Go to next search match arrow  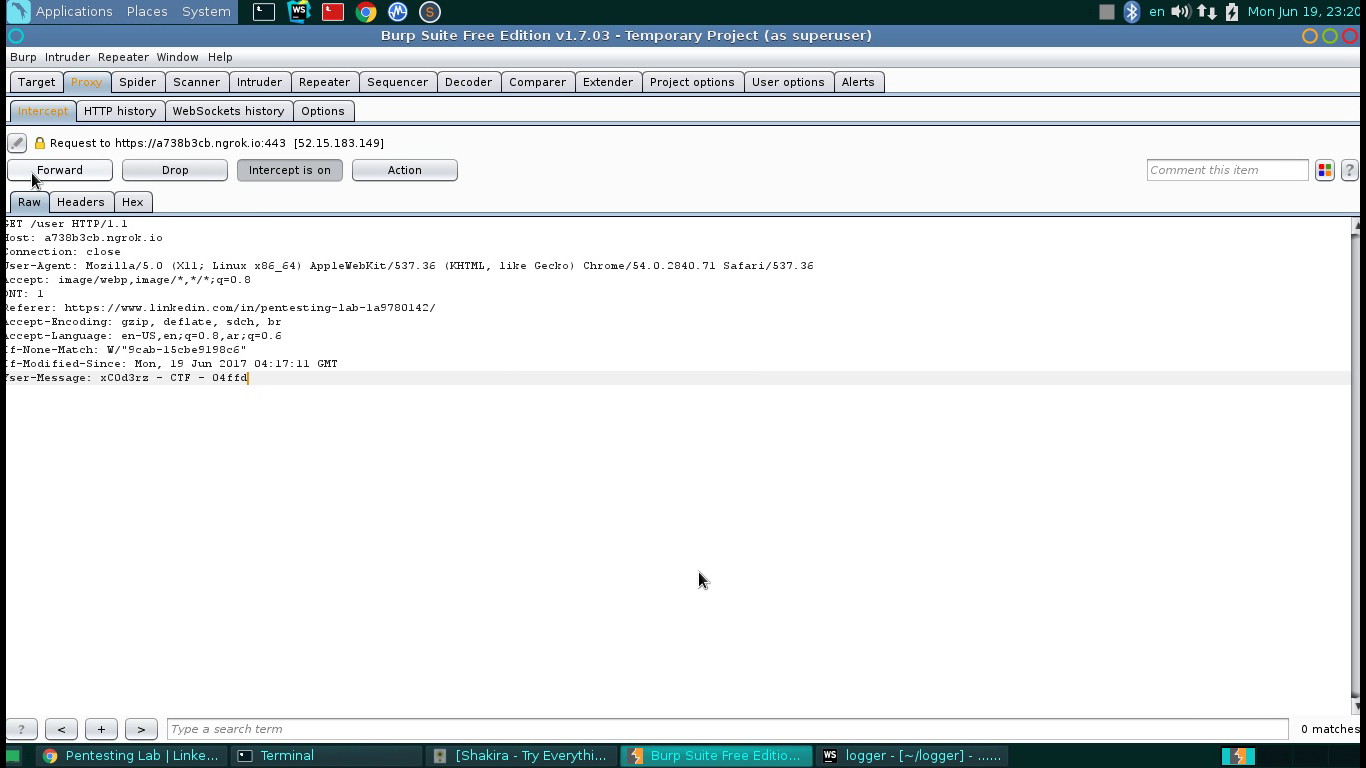[x=141, y=729]
